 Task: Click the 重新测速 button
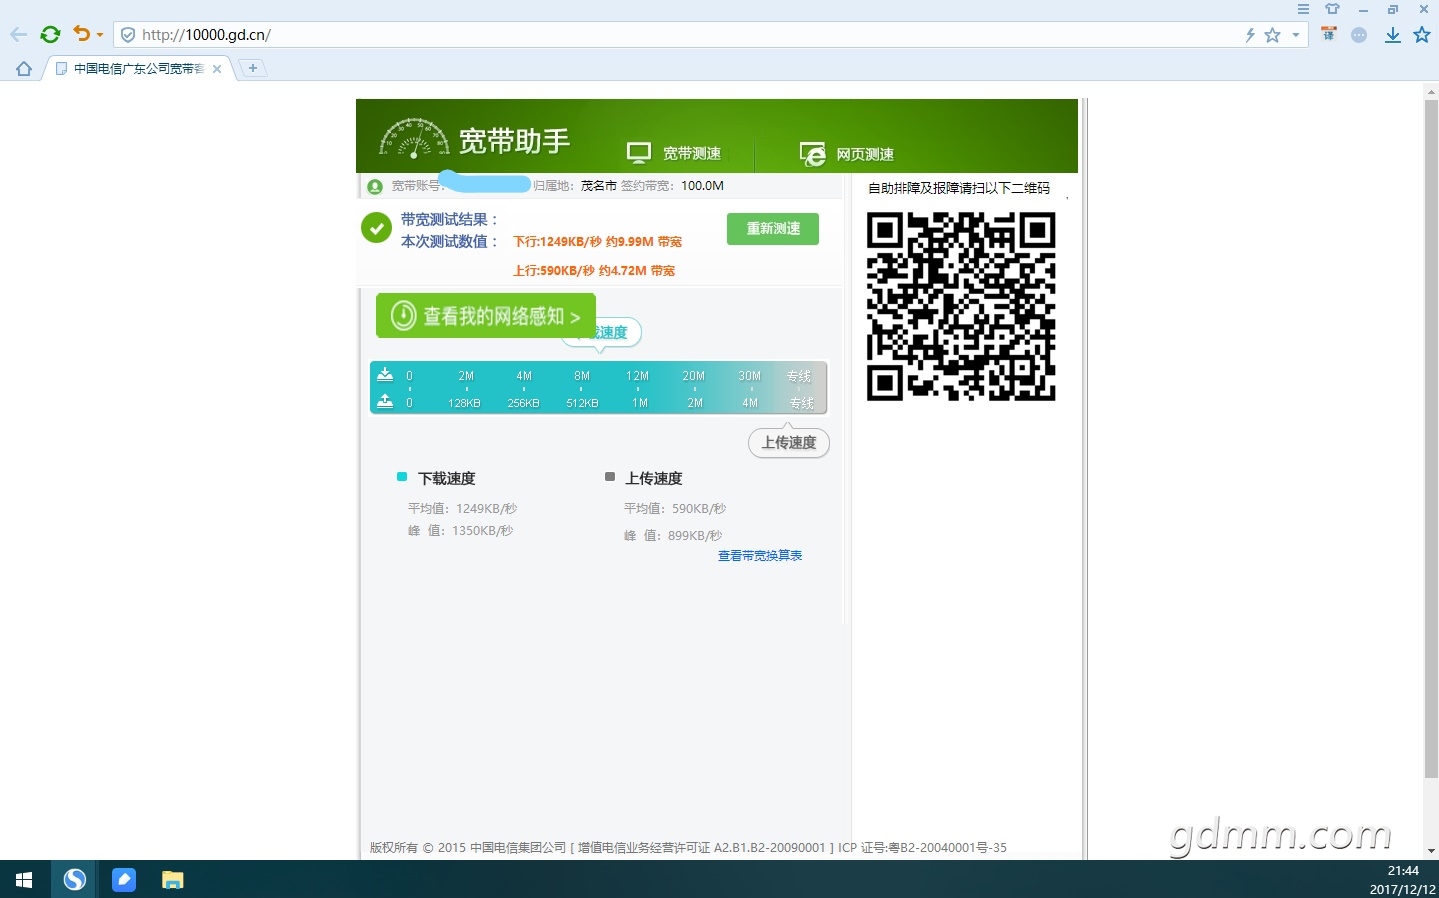[773, 229]
